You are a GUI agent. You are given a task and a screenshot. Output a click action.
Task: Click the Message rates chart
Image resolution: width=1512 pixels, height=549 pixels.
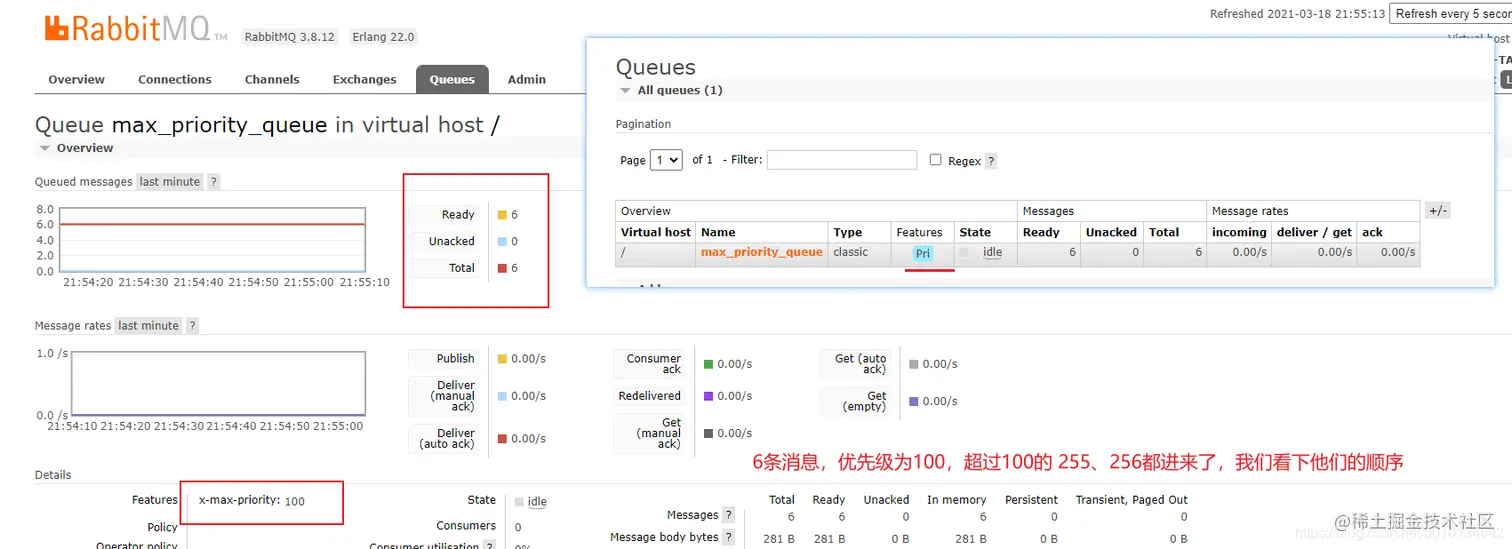[x=217, y=384]
